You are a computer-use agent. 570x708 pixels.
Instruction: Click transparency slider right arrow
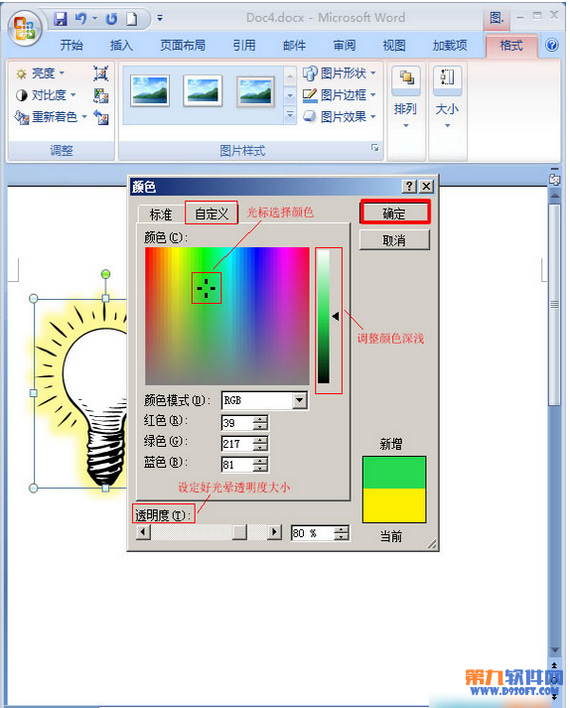click(x=274, y=532)
